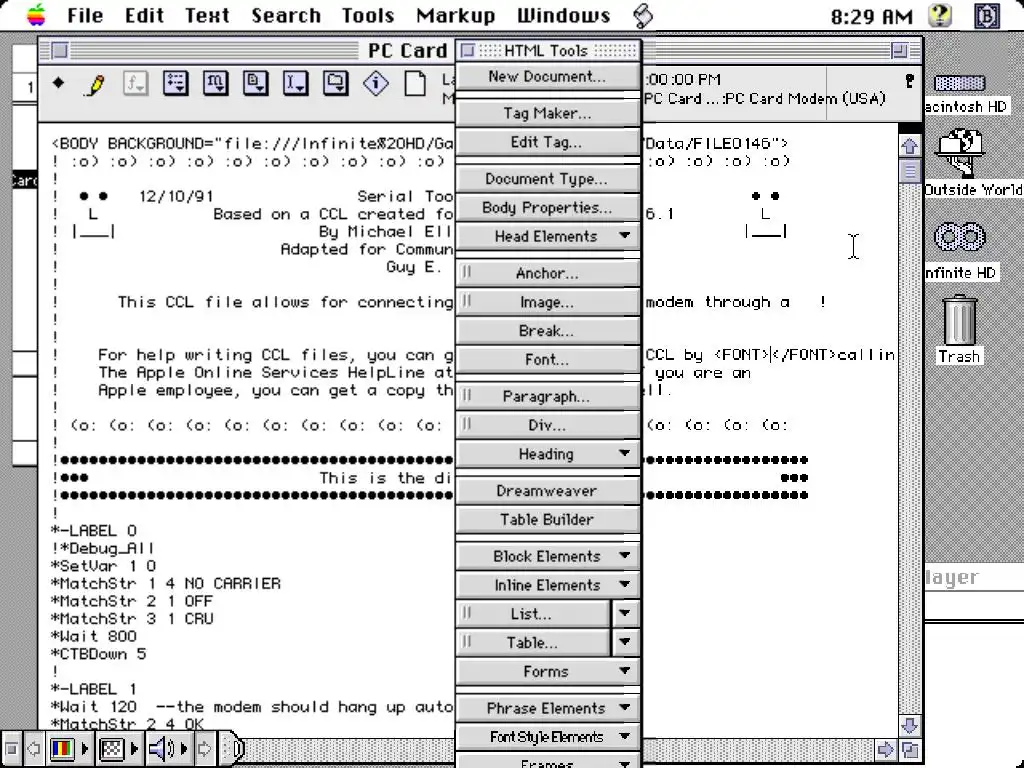Click the Tag Maker... button

547,113
